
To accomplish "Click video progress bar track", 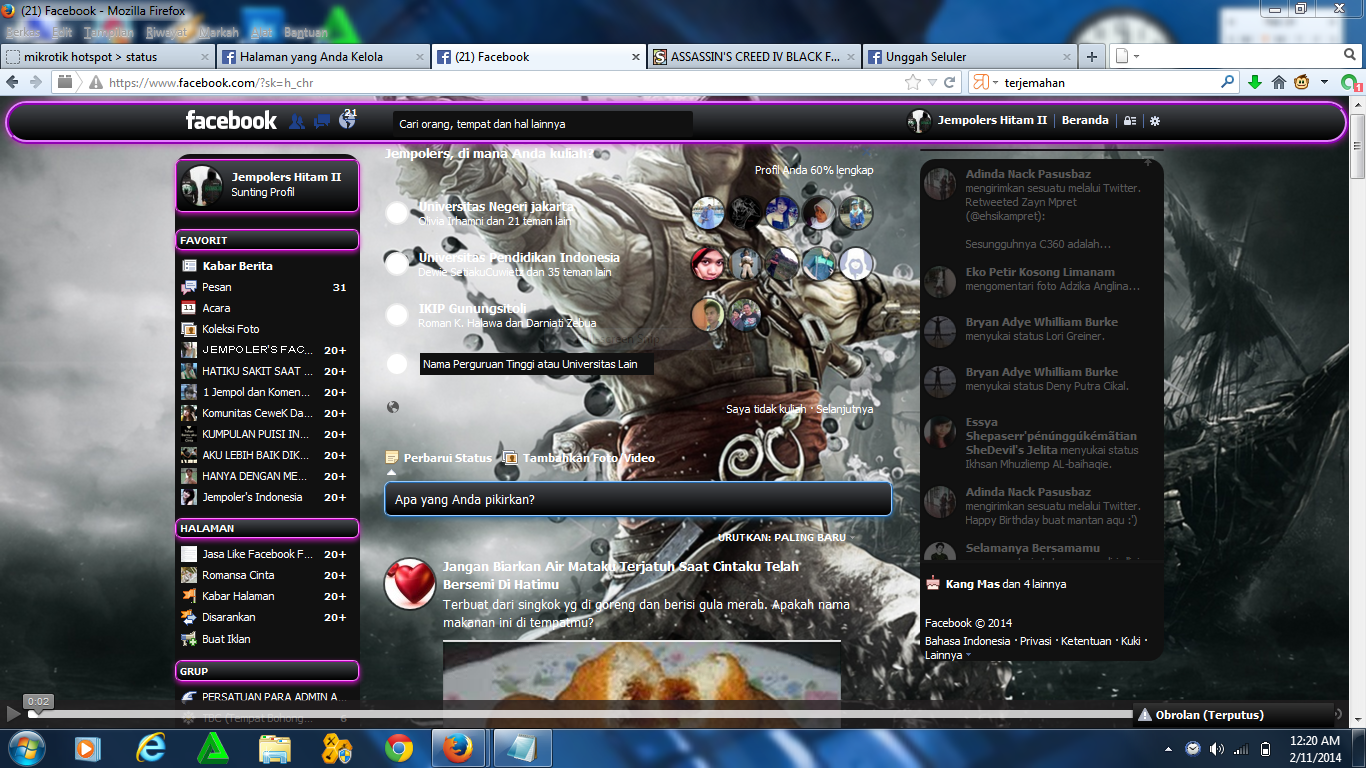I will tap(580, 714).
